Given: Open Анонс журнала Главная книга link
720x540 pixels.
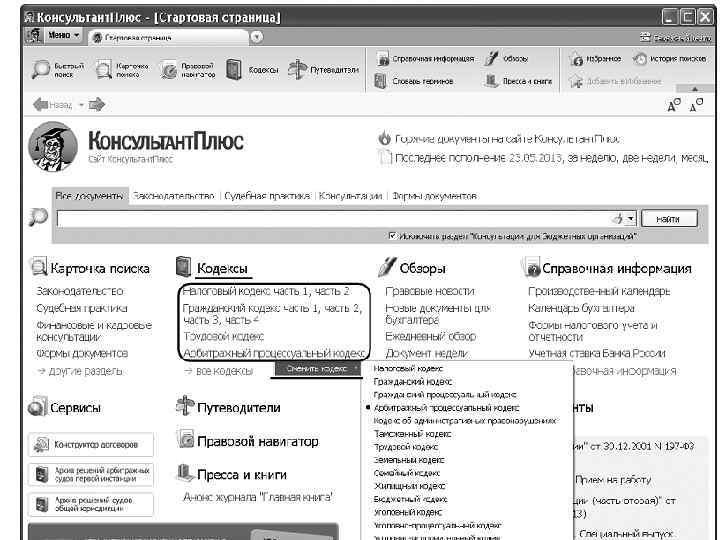Looking at the screenshot, I should point(258,497).
